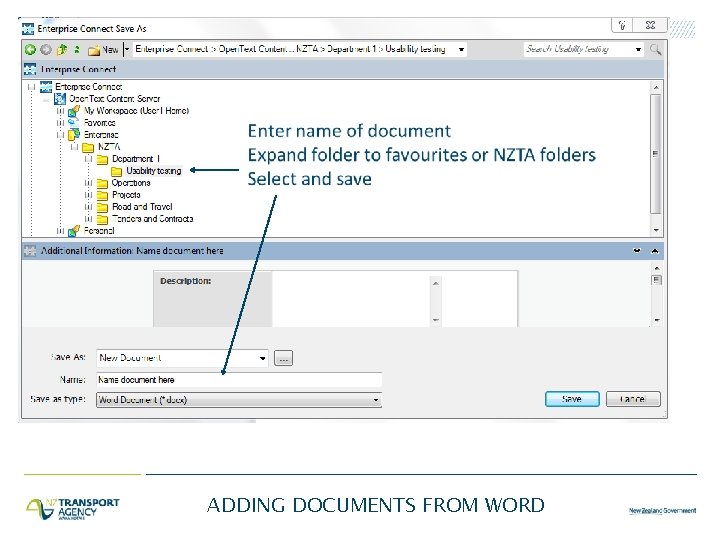
Task: Open the New button's dropdown arrow
Action: click(x=127, y=49)
